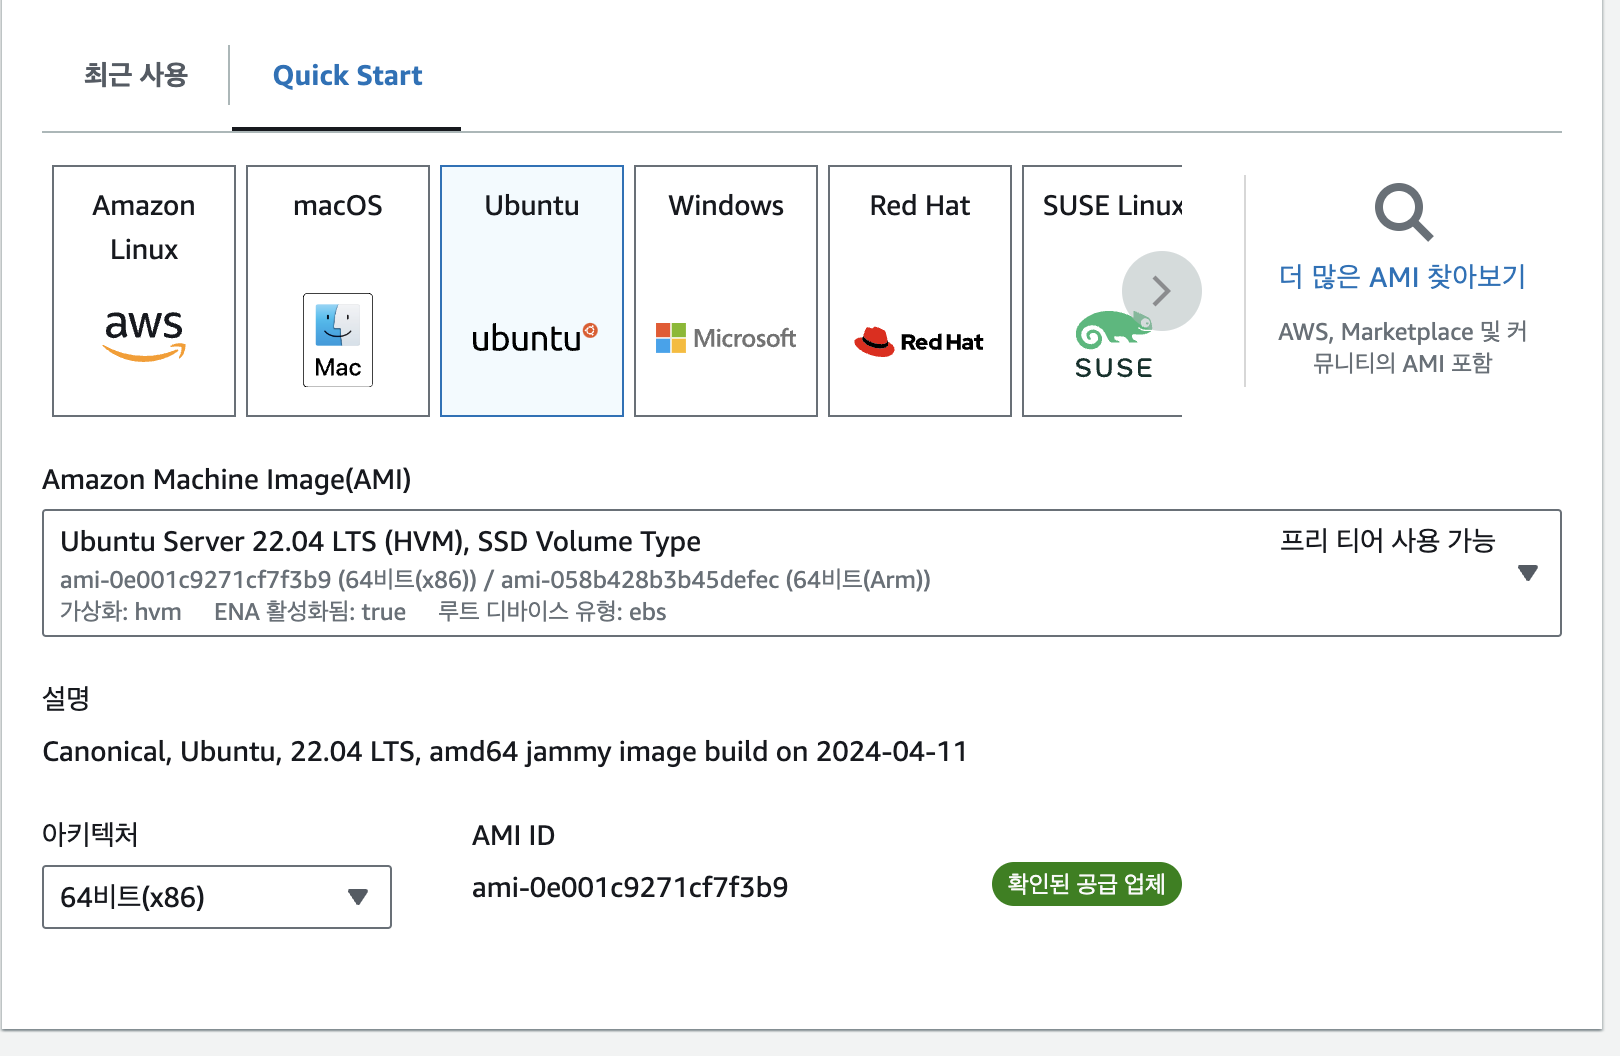The width and height of the screenshot is (1620, 1056).
Task: Click the AWS, Marketplace 및 커뮤니티의 AMI 포함 text
Action: pyautogui.click(x=1402, y=347)
